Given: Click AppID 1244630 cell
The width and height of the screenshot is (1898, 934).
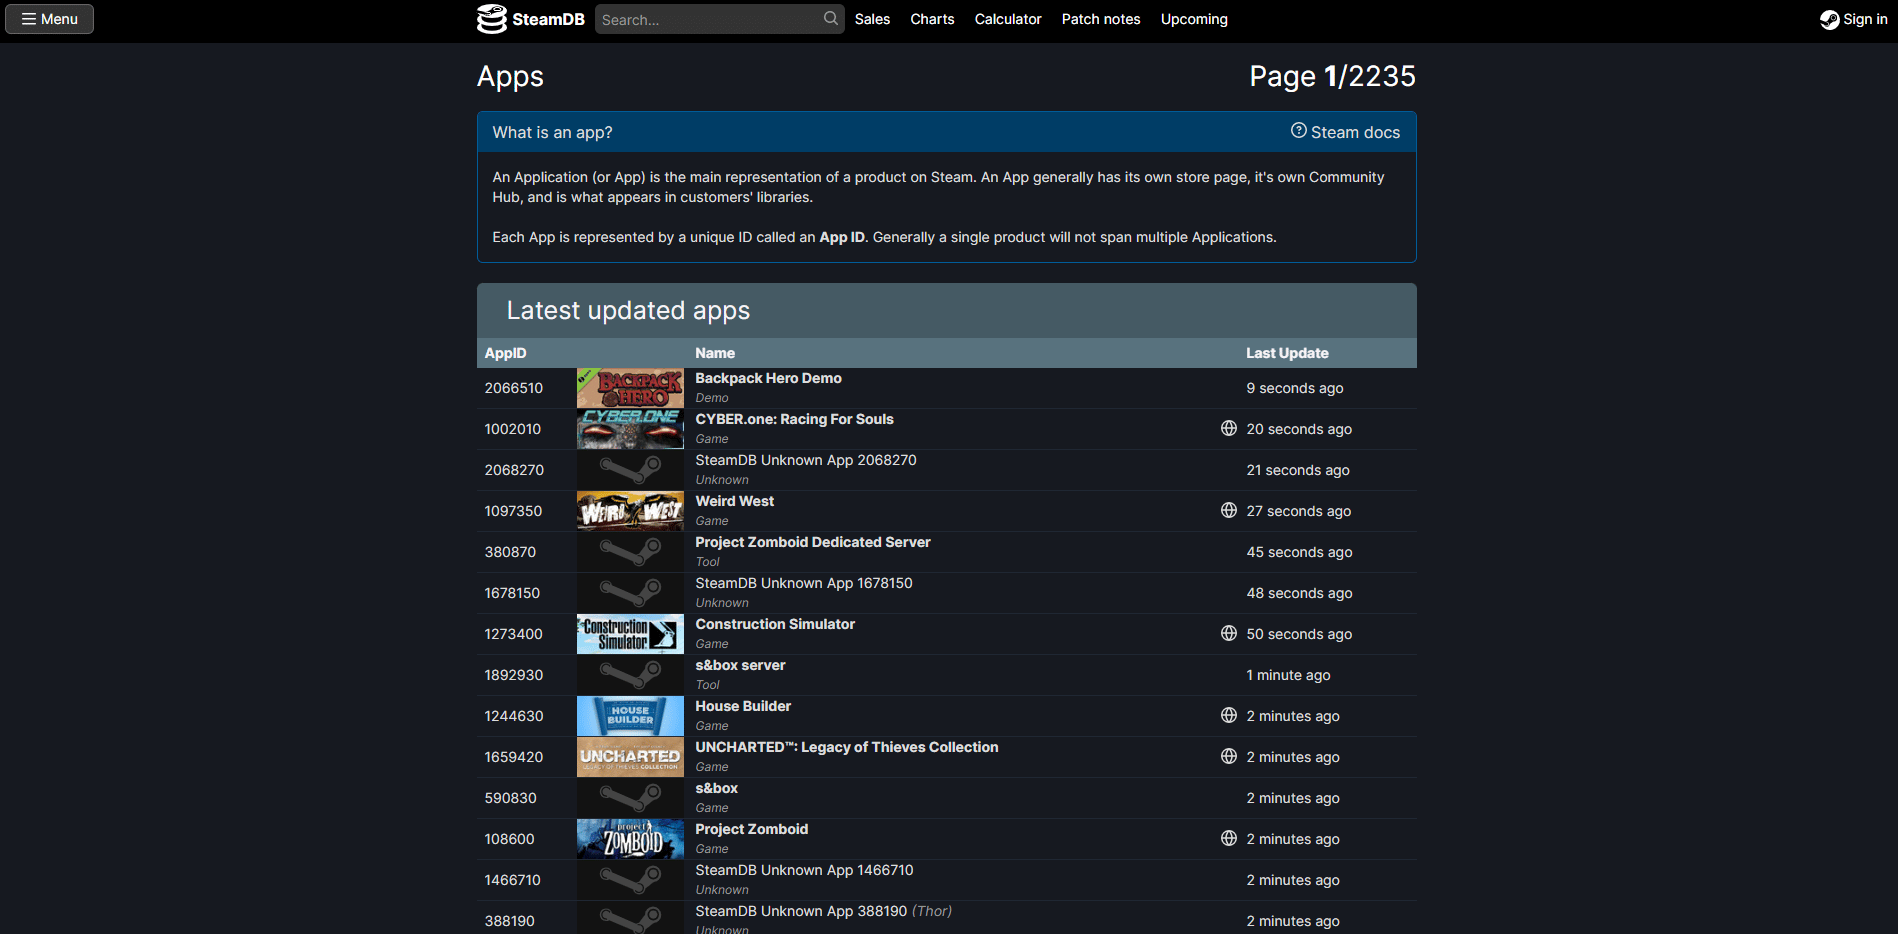Looking at the screenshot, I should click(x=514, y=716).
